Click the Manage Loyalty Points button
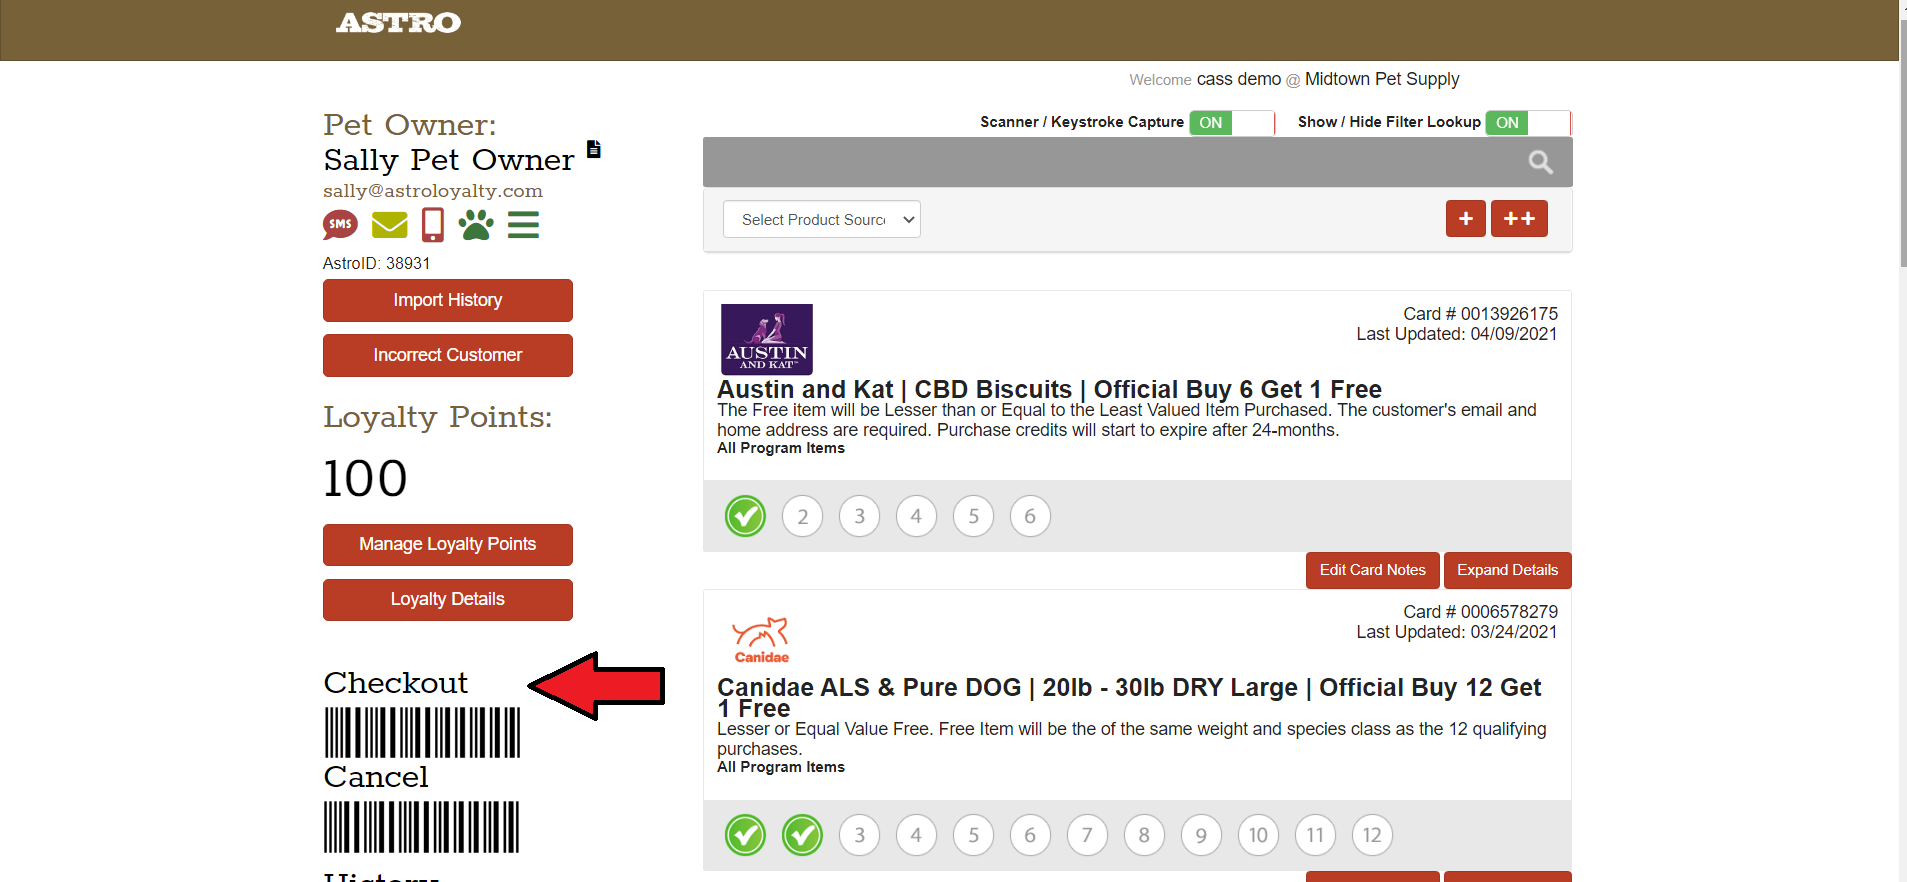The width and height of the screenshot is (1907, 882). pyautogui.click(x=447, y=544)
